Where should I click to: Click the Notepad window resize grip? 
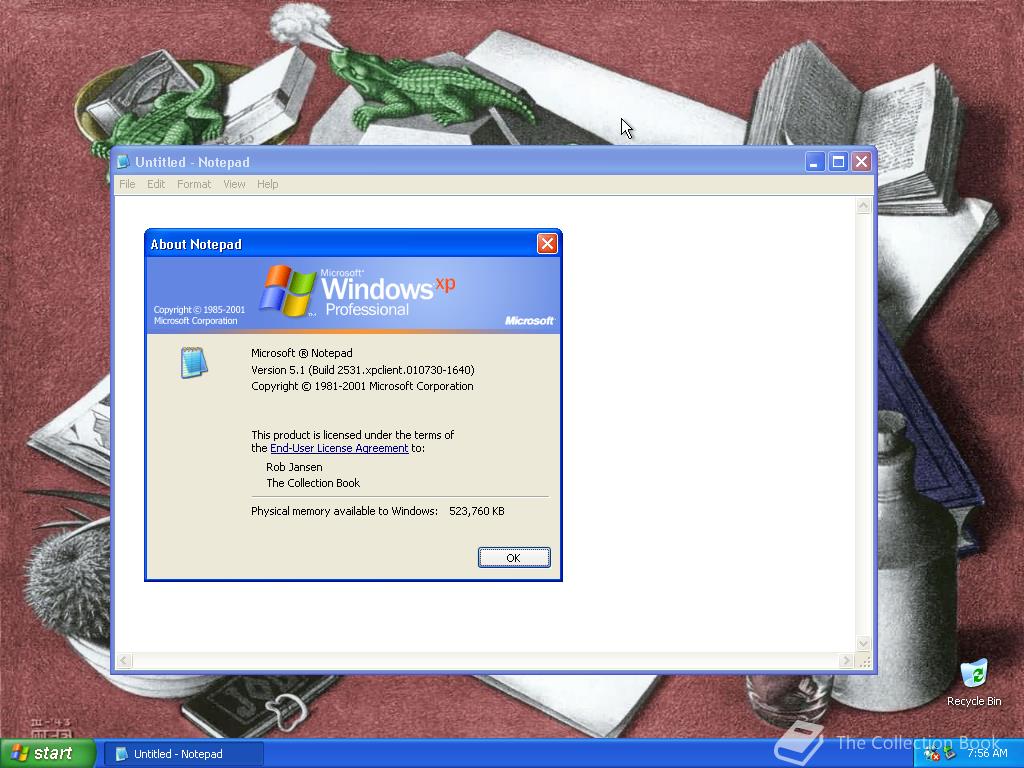[x=865, y=662]
